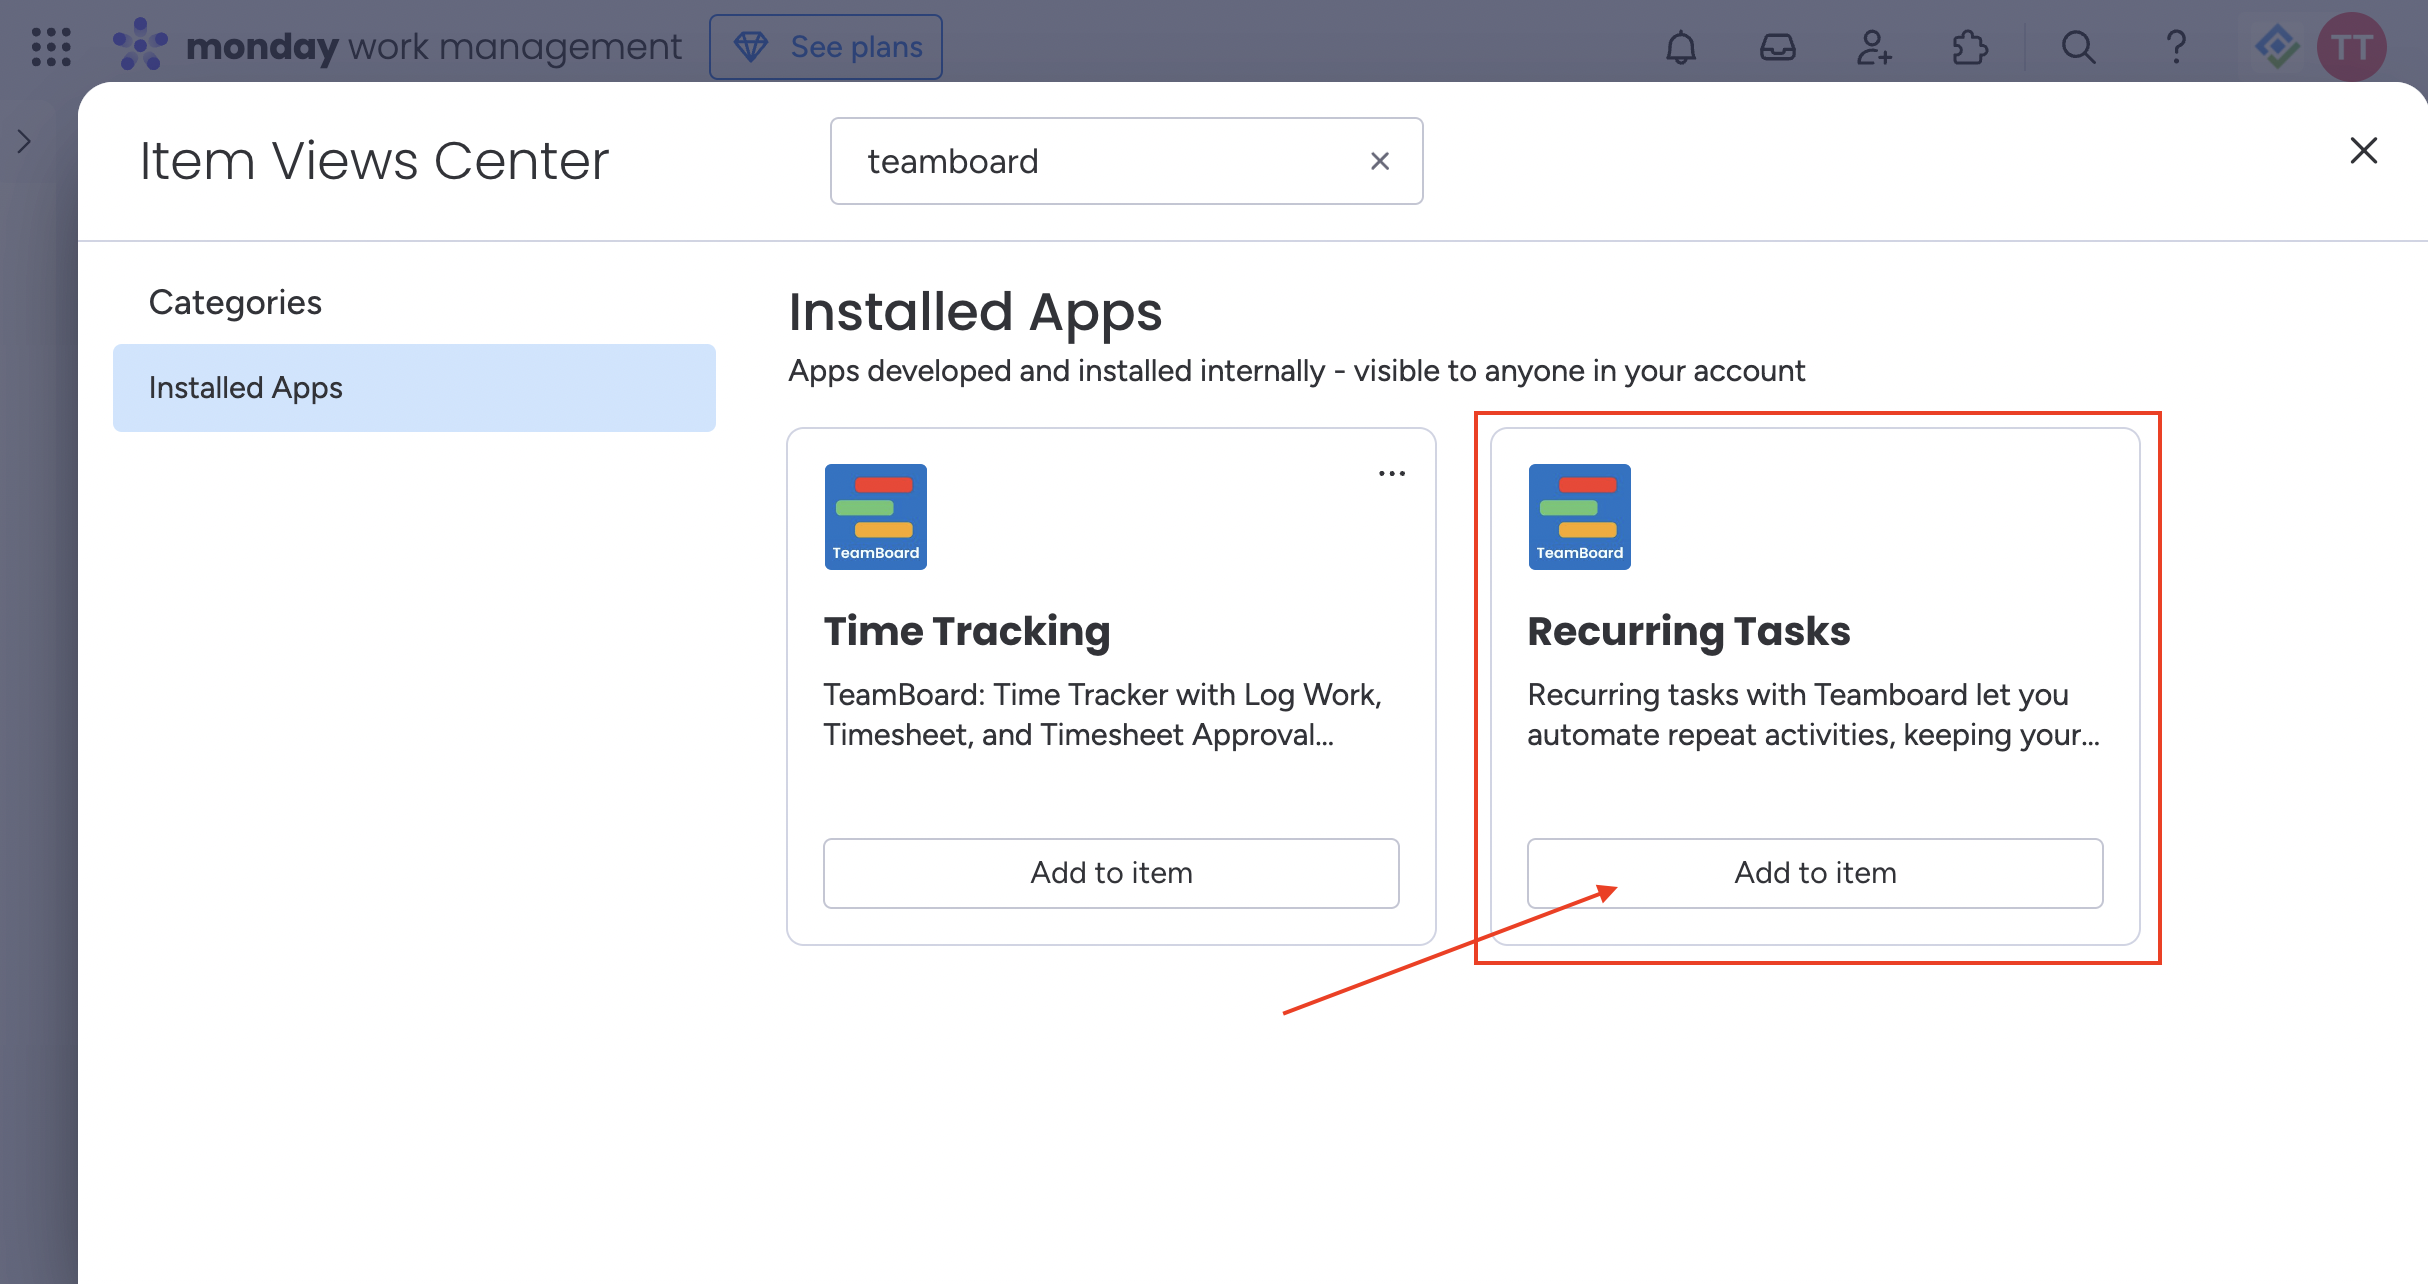2428x1284 pixels.
Task: Close the Item Views Center dialog
Action: [x=2363, y=151]
